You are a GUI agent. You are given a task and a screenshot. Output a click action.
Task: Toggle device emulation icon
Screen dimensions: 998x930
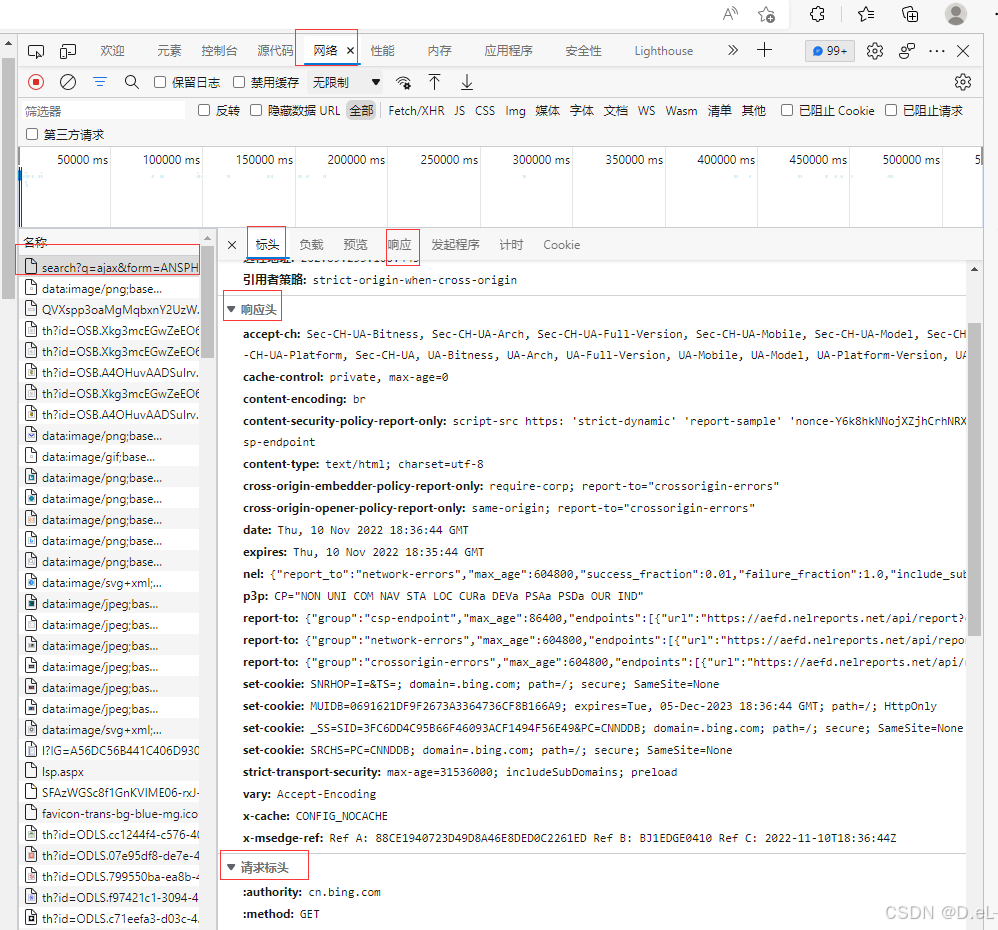(67, 51)
